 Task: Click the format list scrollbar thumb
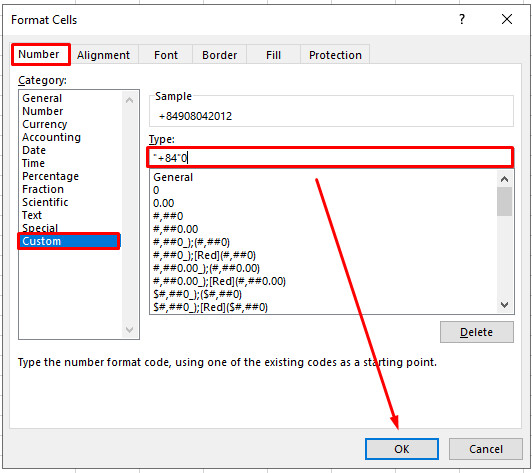point(505,202)
